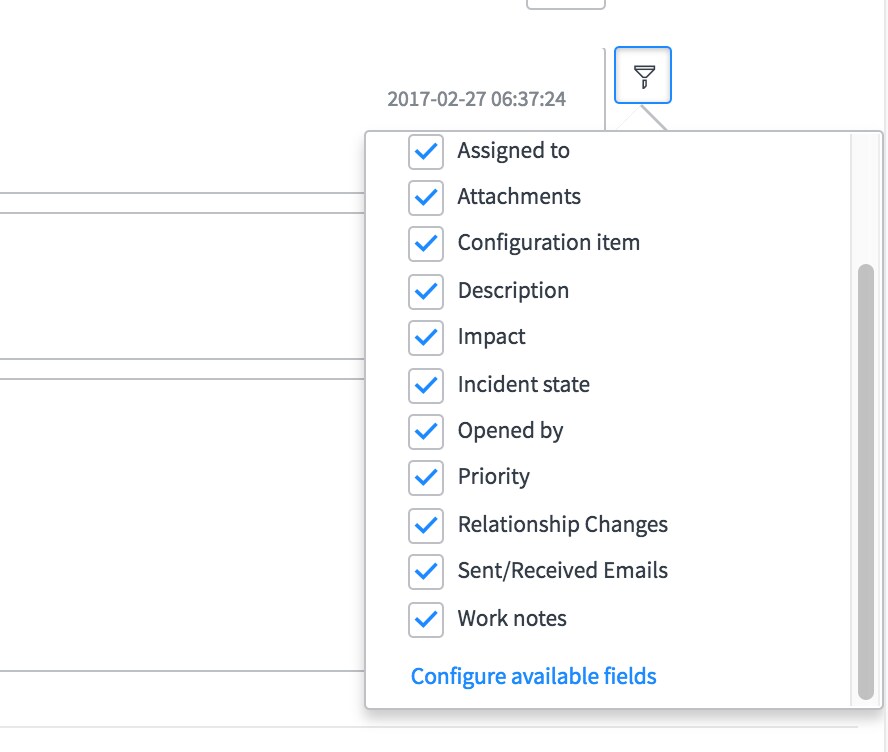
Task: Uncheck the Attachments checkbox
Action: click(x=426, y=198)
